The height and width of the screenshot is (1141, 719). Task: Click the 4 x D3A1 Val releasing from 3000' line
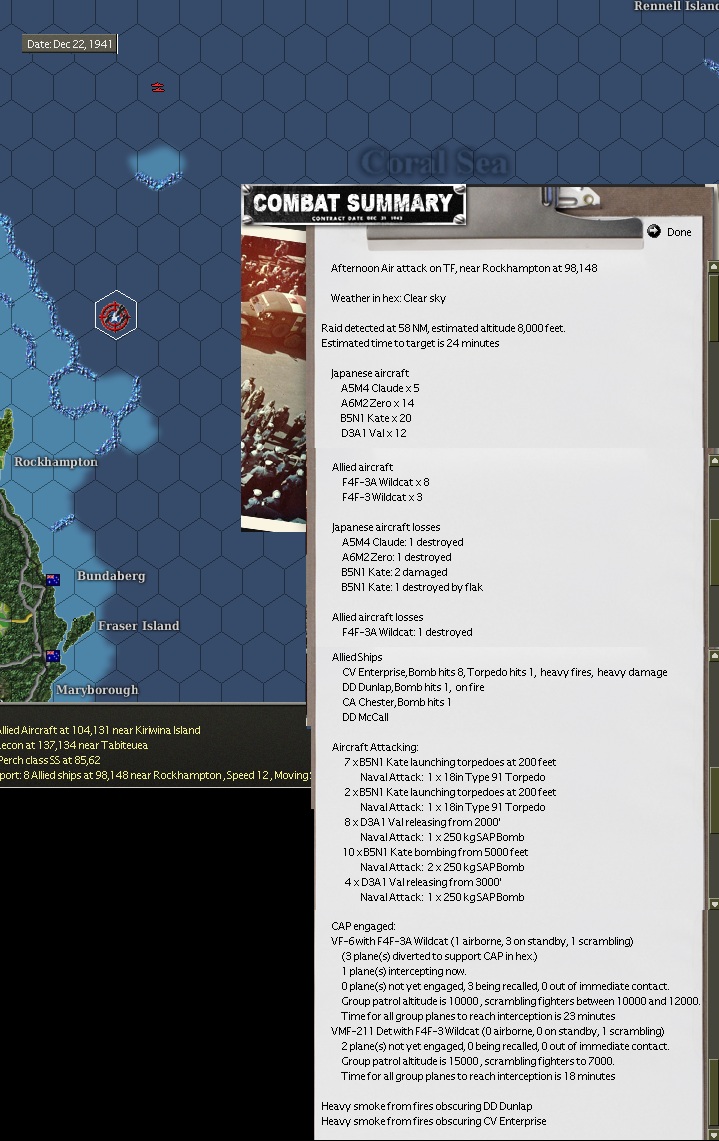(x=423, y=882)
